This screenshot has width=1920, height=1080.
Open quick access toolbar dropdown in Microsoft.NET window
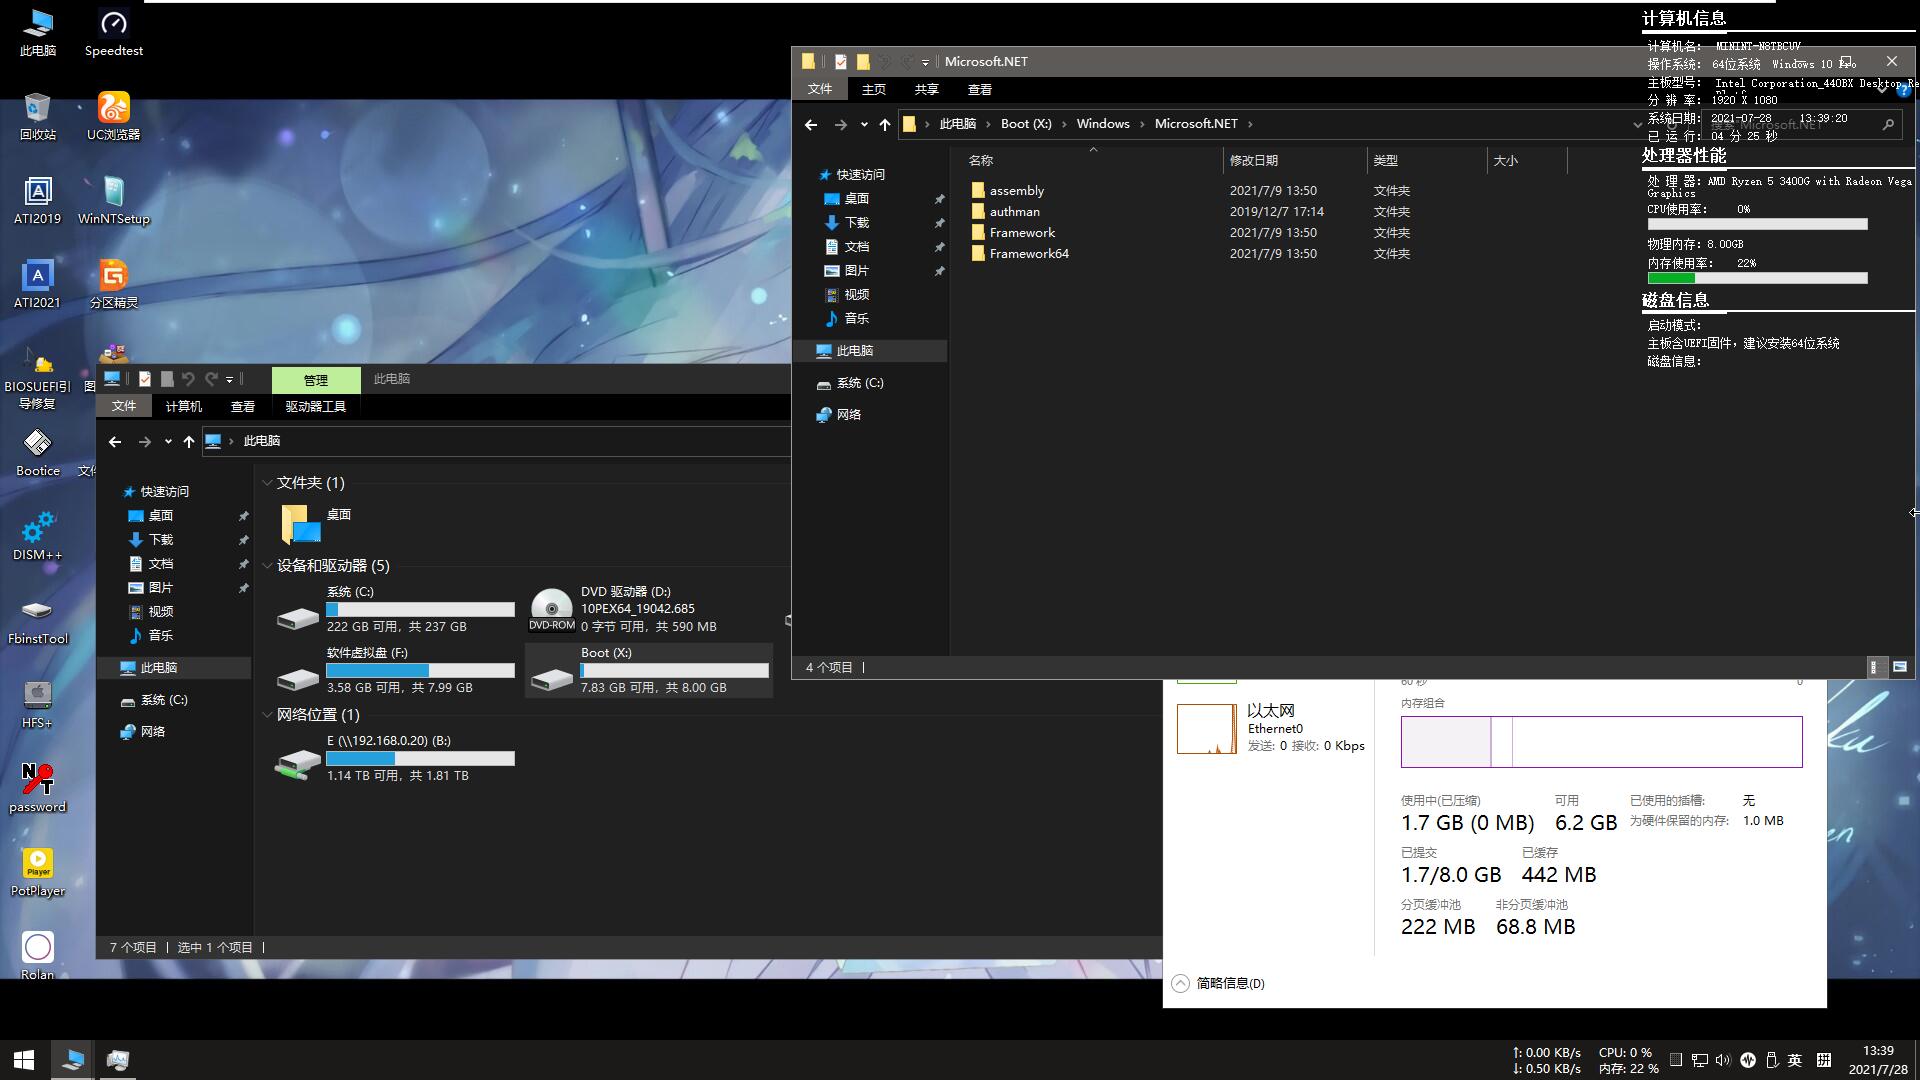click(925, 62)
